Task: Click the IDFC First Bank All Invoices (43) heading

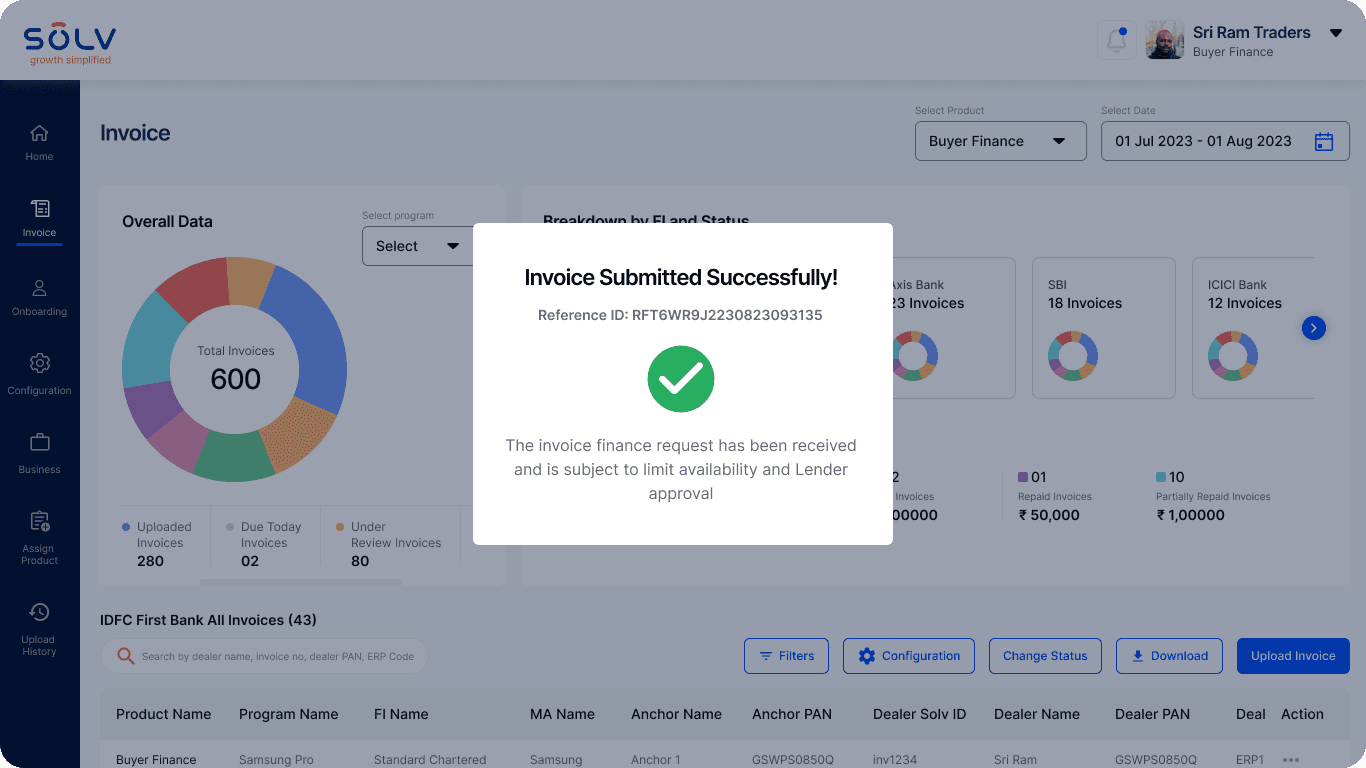Action: pyautogui.click(x=208, y=620)
